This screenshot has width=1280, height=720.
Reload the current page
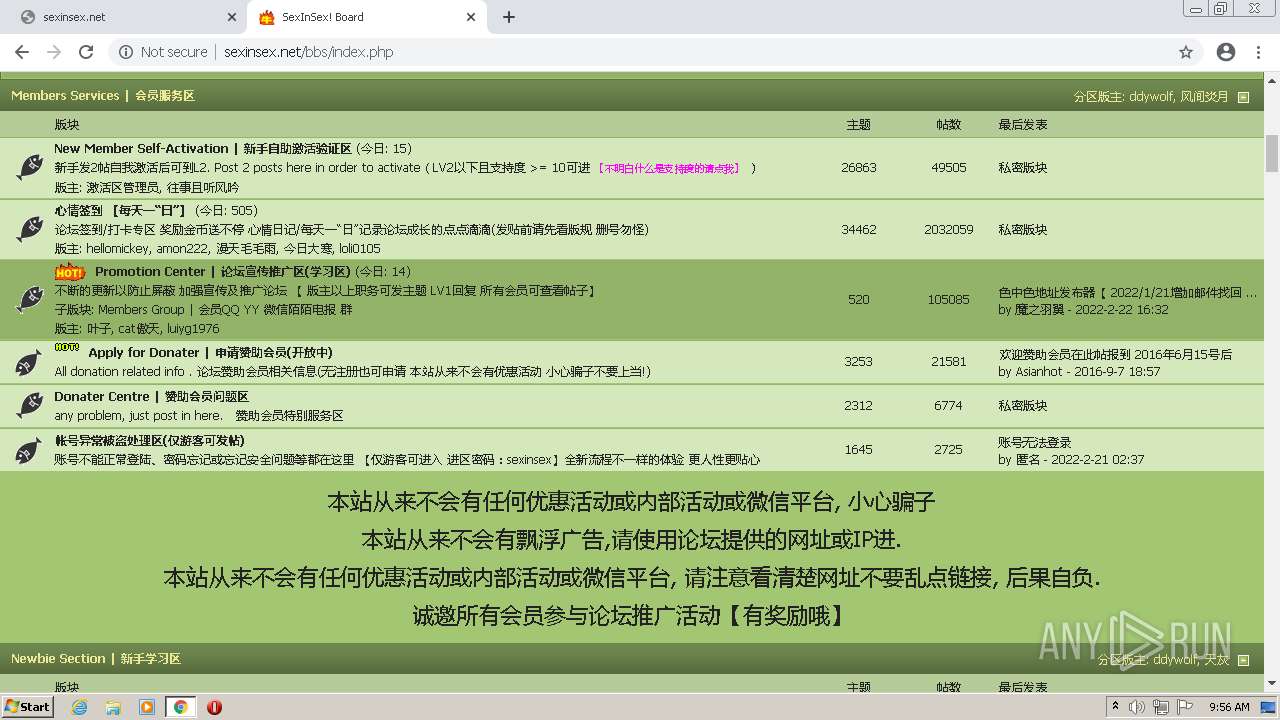86,52
